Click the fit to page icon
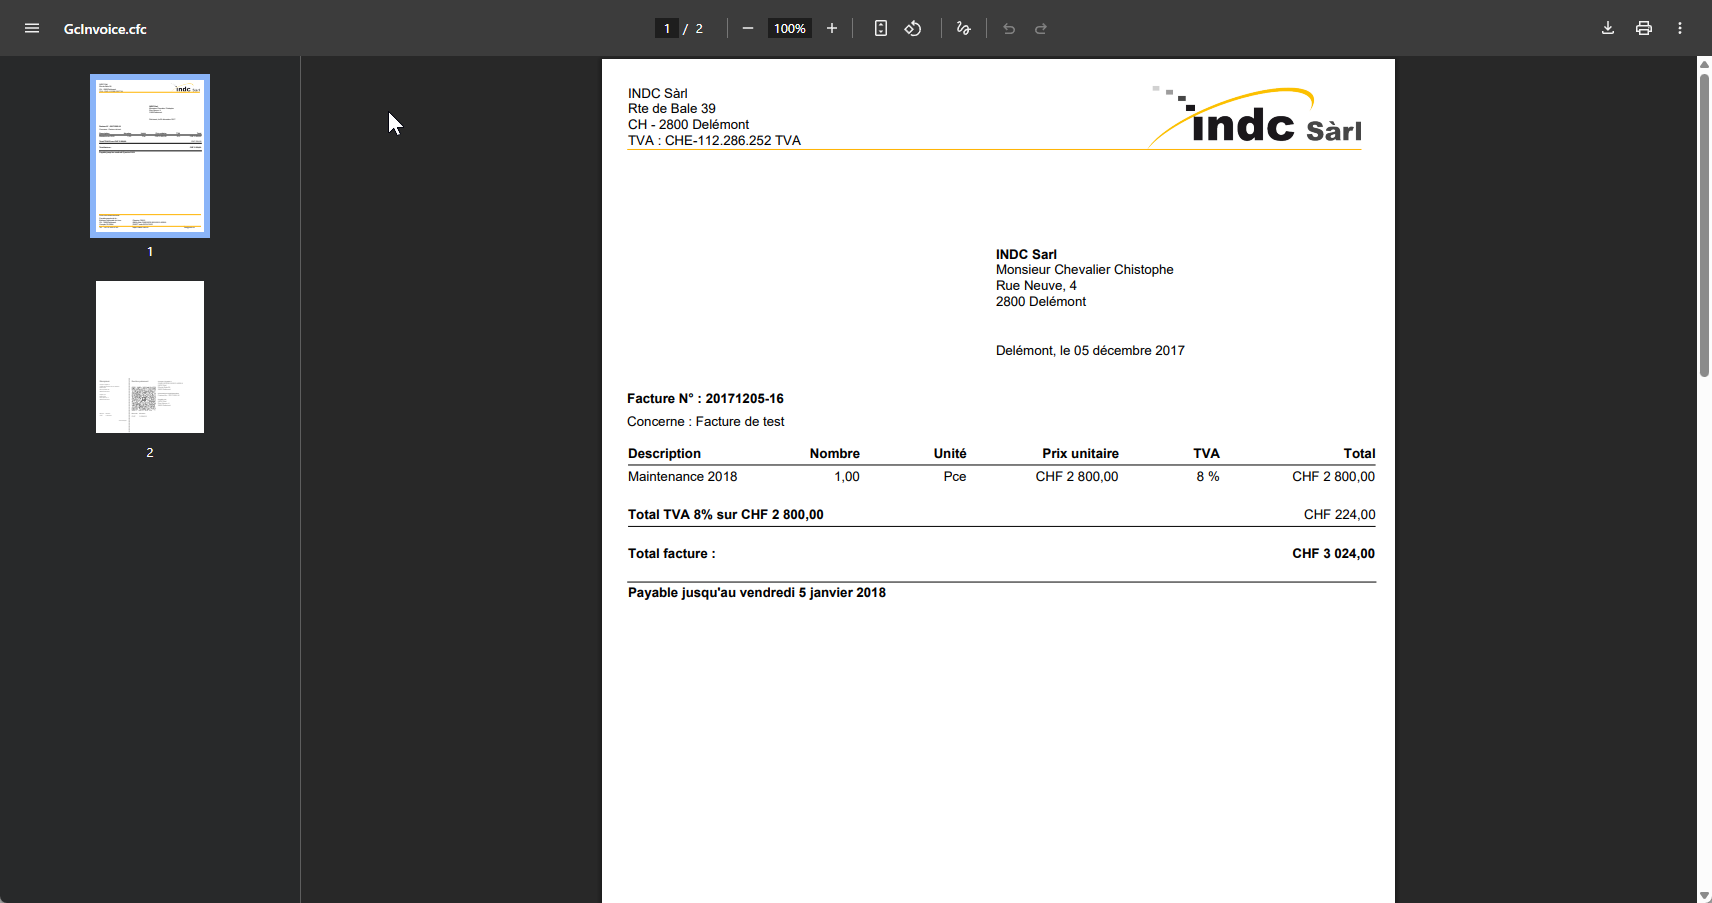This screenshot has height=903, width=1712. click(880, 28)
